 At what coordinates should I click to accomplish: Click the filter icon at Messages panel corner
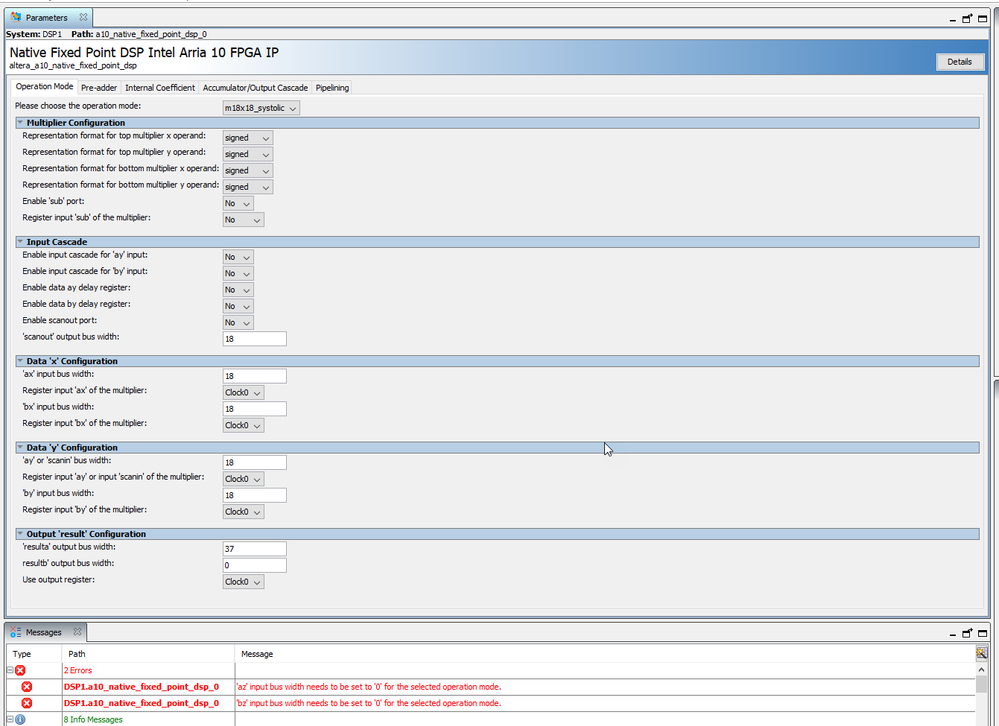(x=981, y=653)
